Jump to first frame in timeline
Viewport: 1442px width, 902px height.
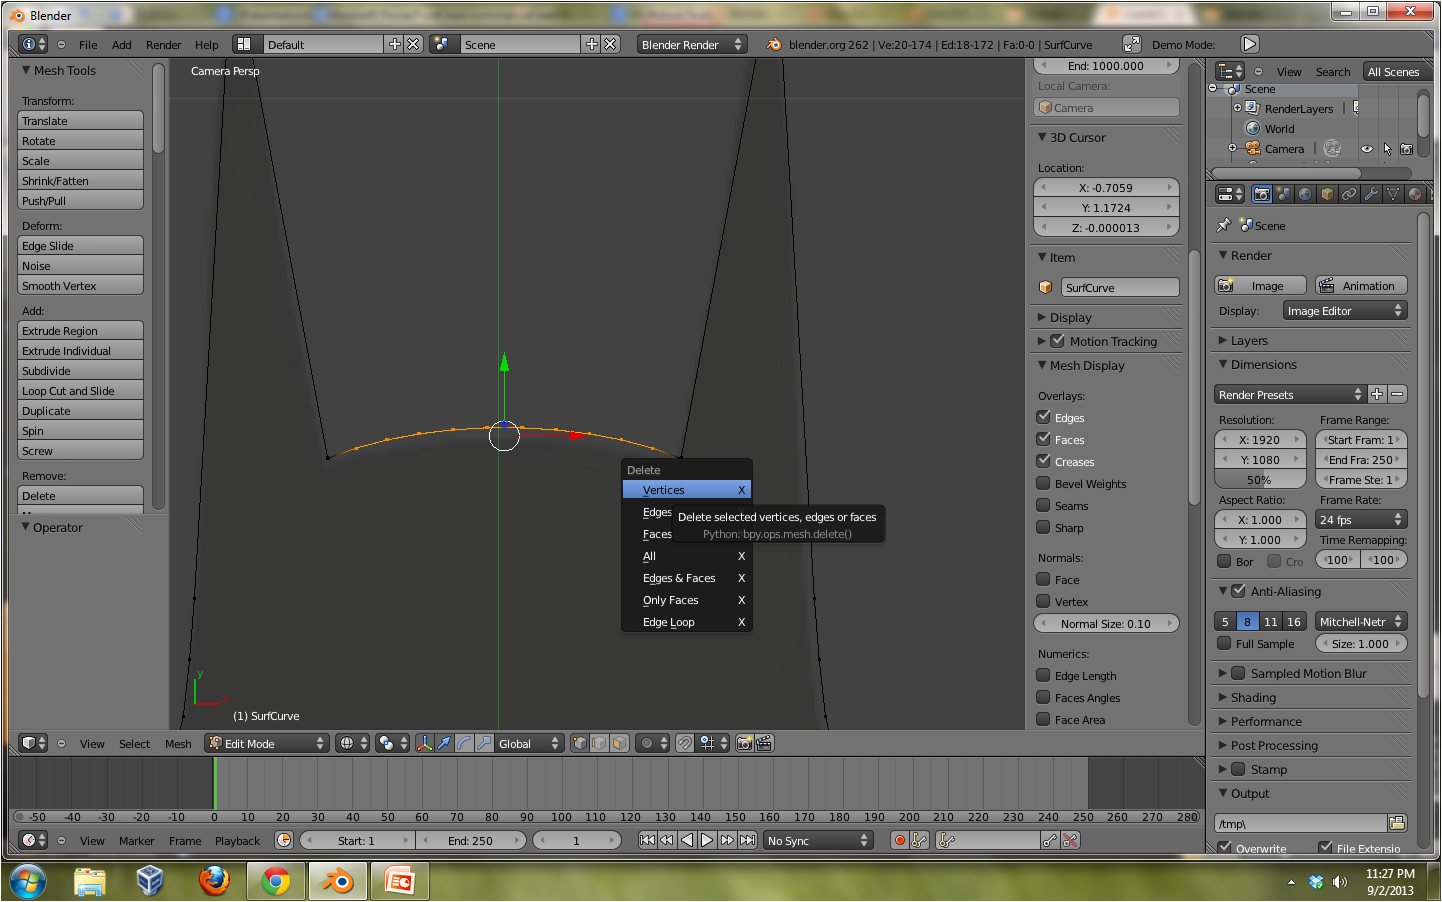pos(647,840)
